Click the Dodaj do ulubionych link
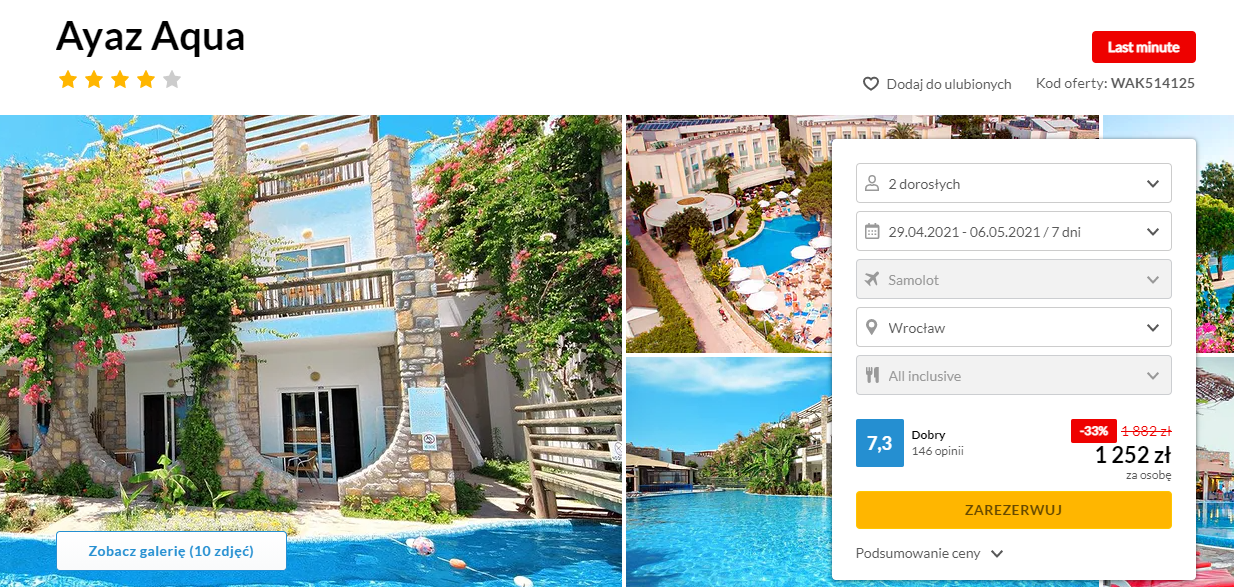Viewport: 1234px width, 587px height. [948, 84]
